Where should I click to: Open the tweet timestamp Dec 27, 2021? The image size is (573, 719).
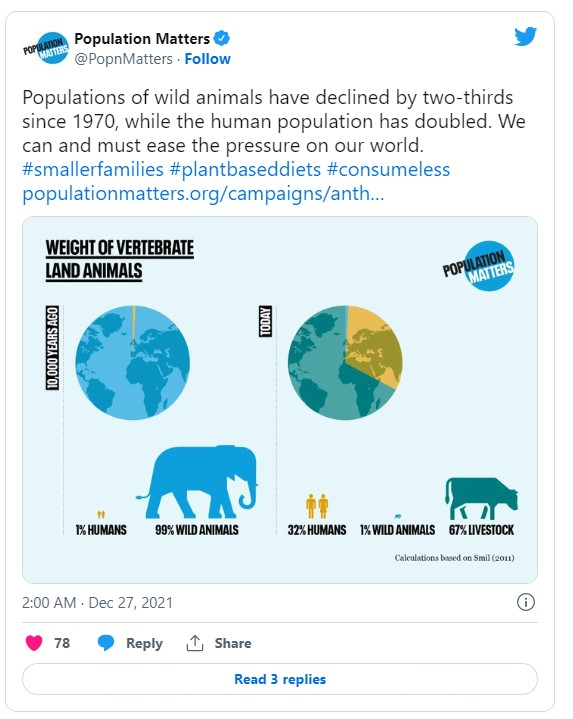click(98, 603)
